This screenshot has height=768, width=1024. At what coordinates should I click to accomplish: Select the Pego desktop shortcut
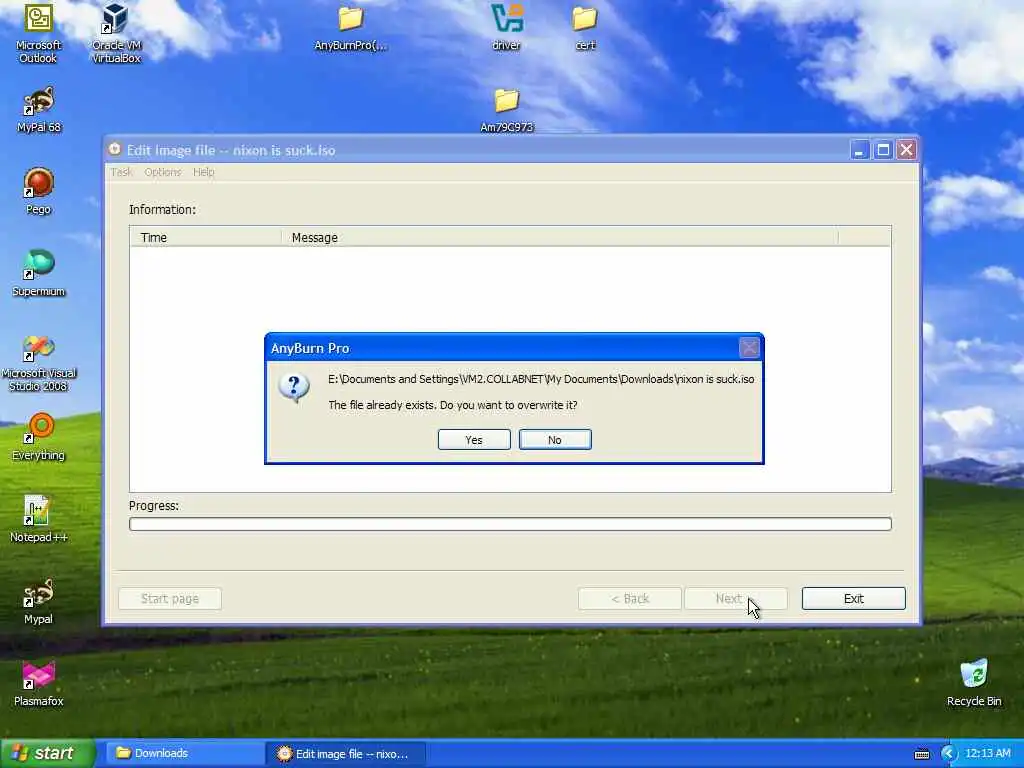[39, 191]
